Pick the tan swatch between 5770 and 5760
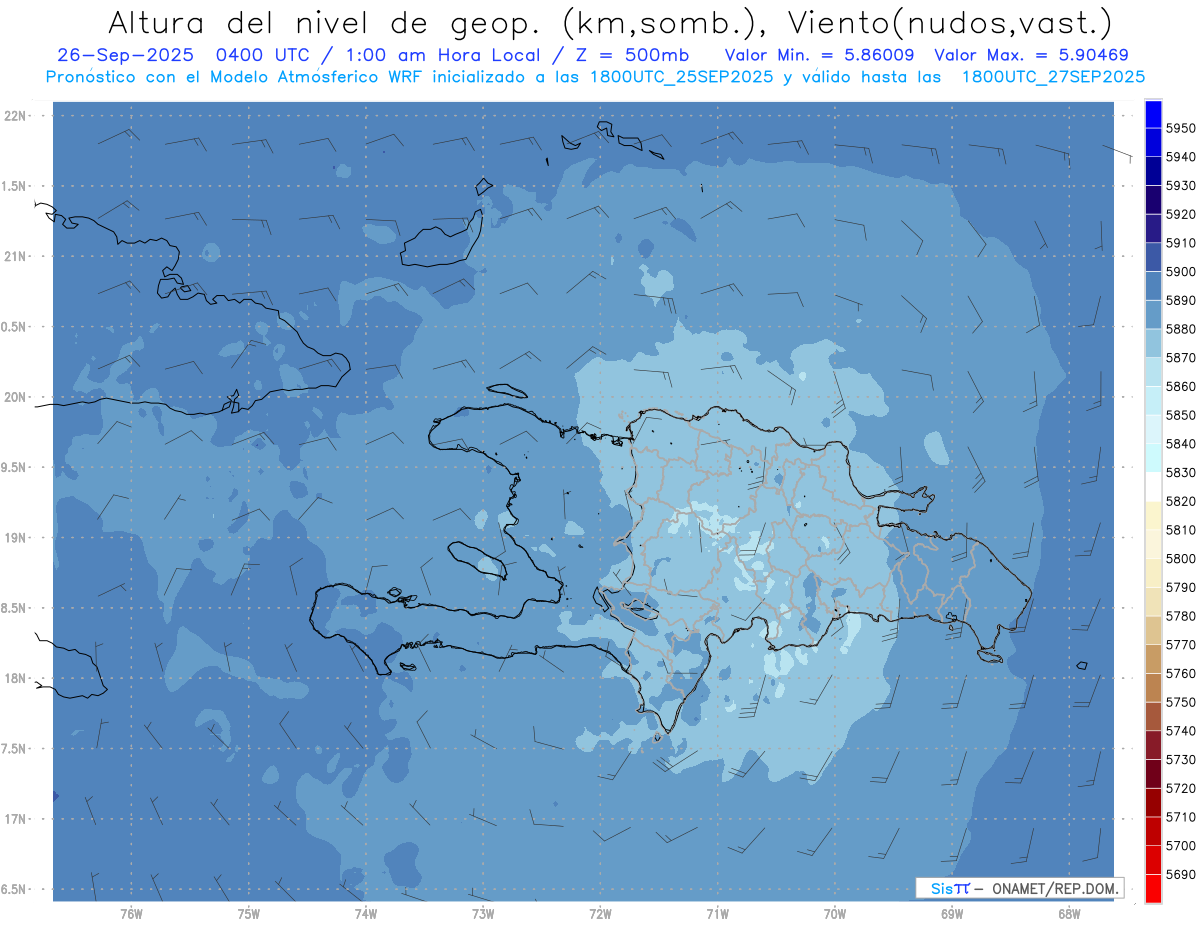Screen dimensions: 1200x927 pos(1153,659)
